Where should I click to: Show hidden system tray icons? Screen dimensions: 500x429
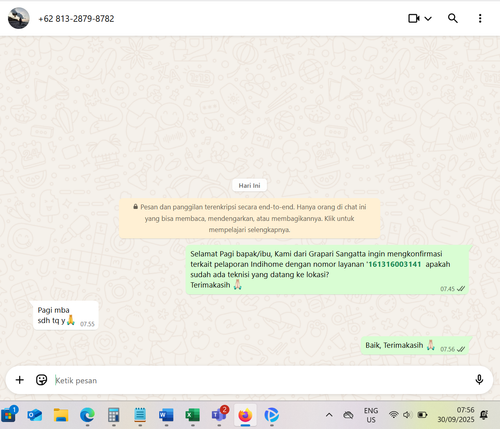(329, 415)
